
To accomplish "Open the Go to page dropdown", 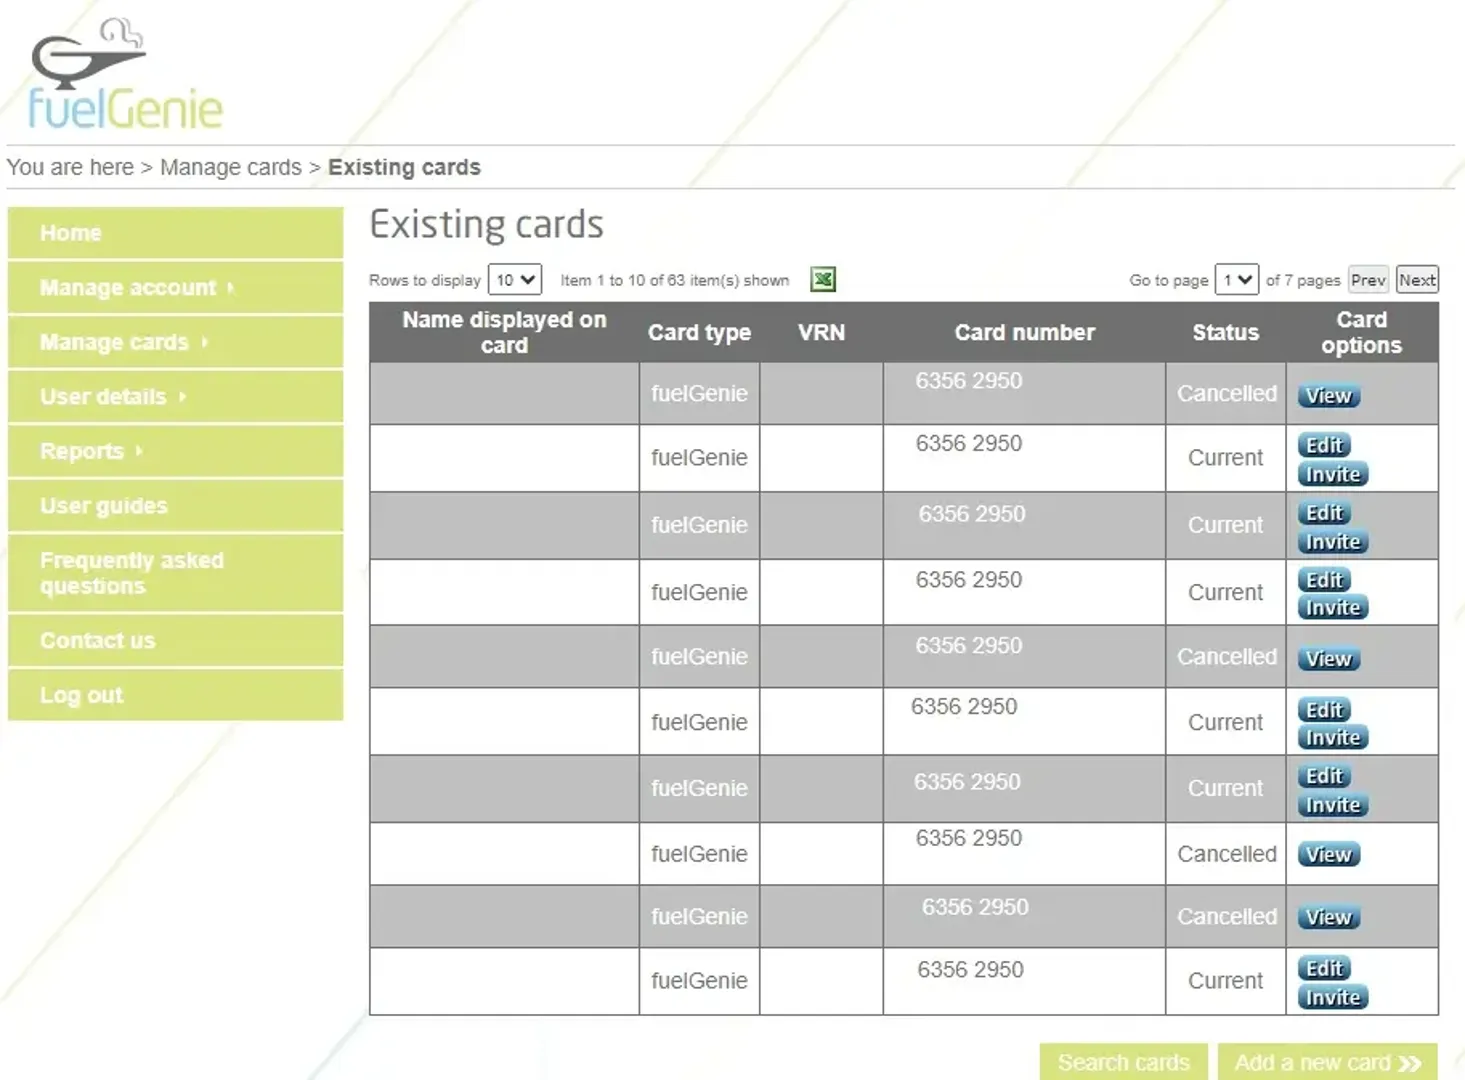I will [x=1236, y=280].
